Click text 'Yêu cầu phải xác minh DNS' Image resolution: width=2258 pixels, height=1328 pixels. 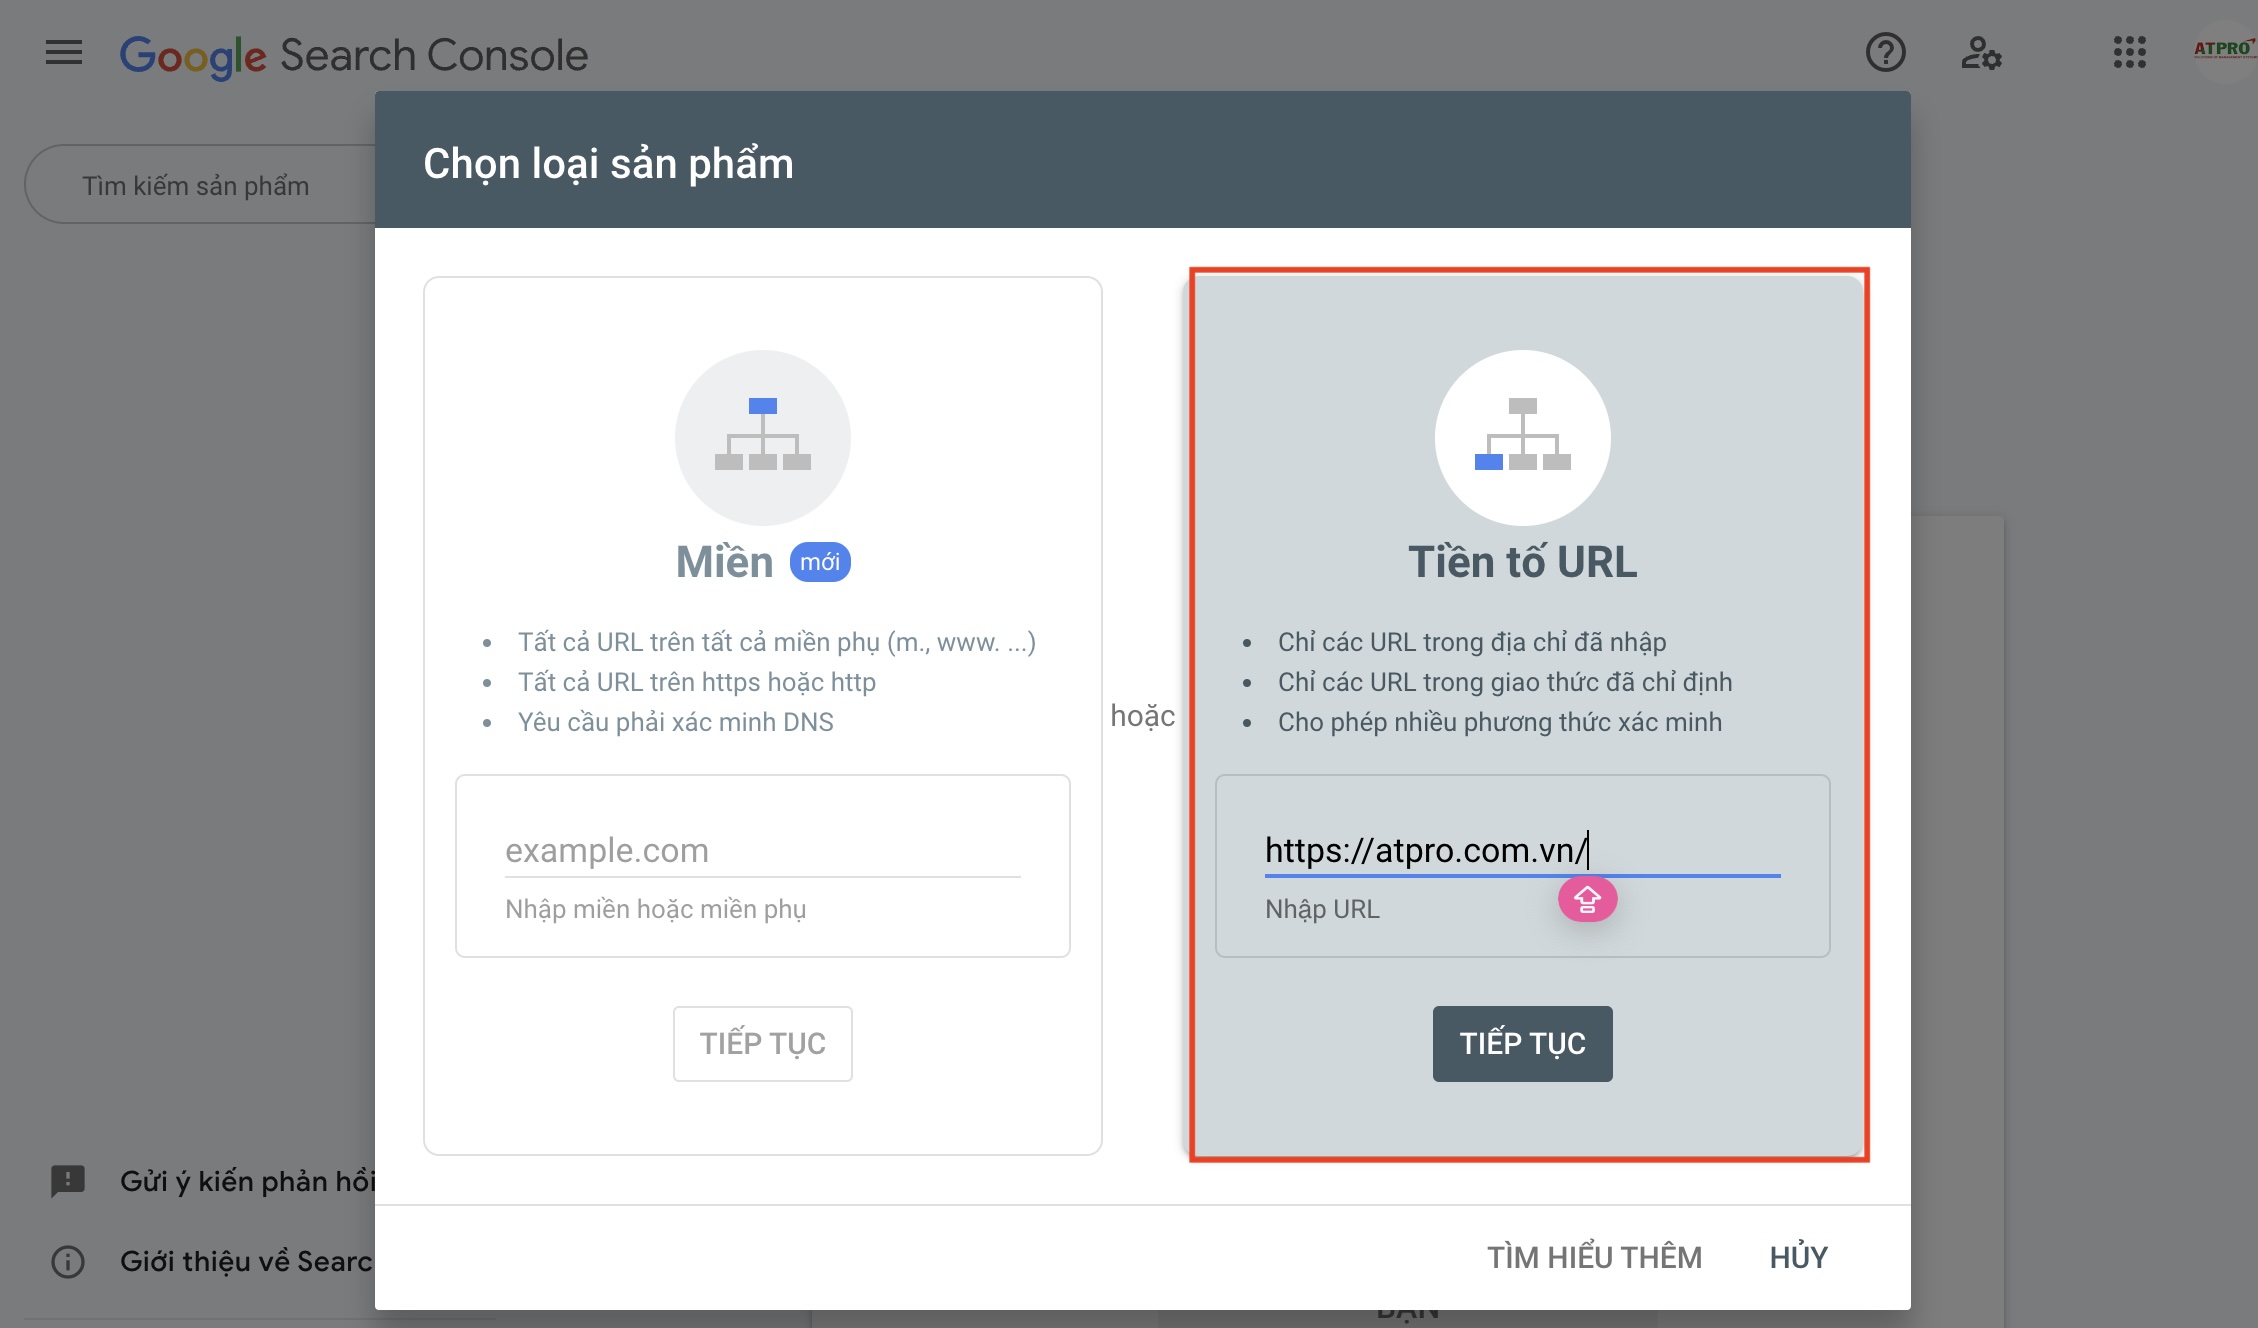click(x=676, y=722)
